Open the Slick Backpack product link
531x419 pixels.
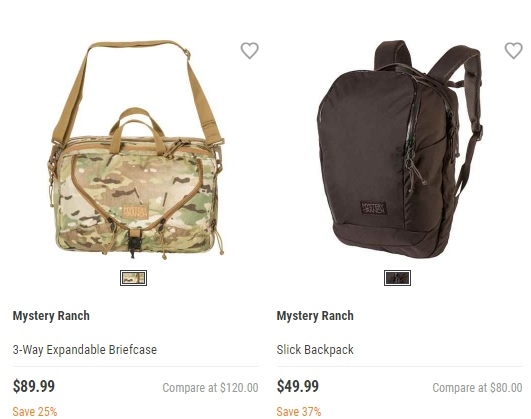point(315,350)
